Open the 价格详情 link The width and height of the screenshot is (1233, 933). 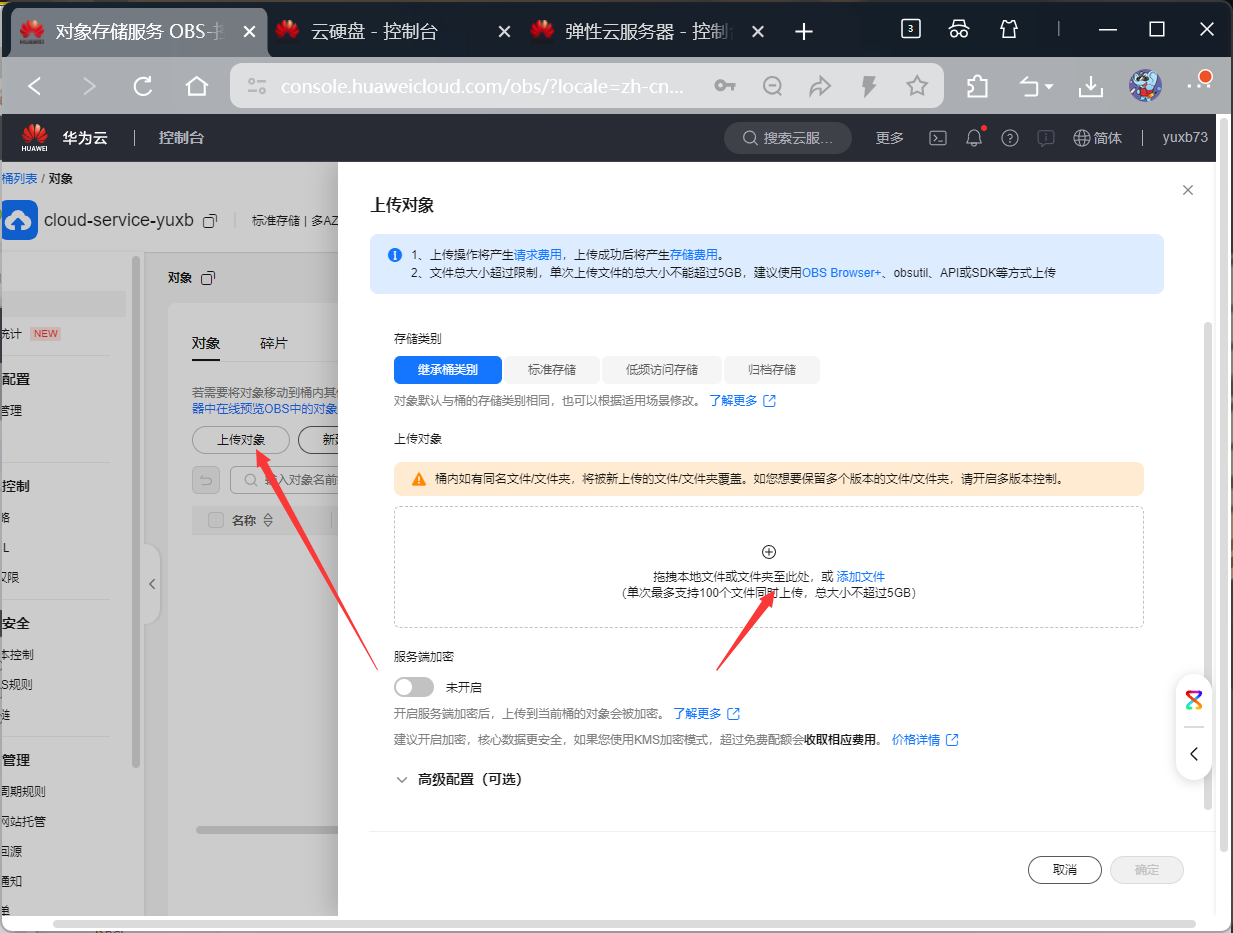(x=925, y=740)
